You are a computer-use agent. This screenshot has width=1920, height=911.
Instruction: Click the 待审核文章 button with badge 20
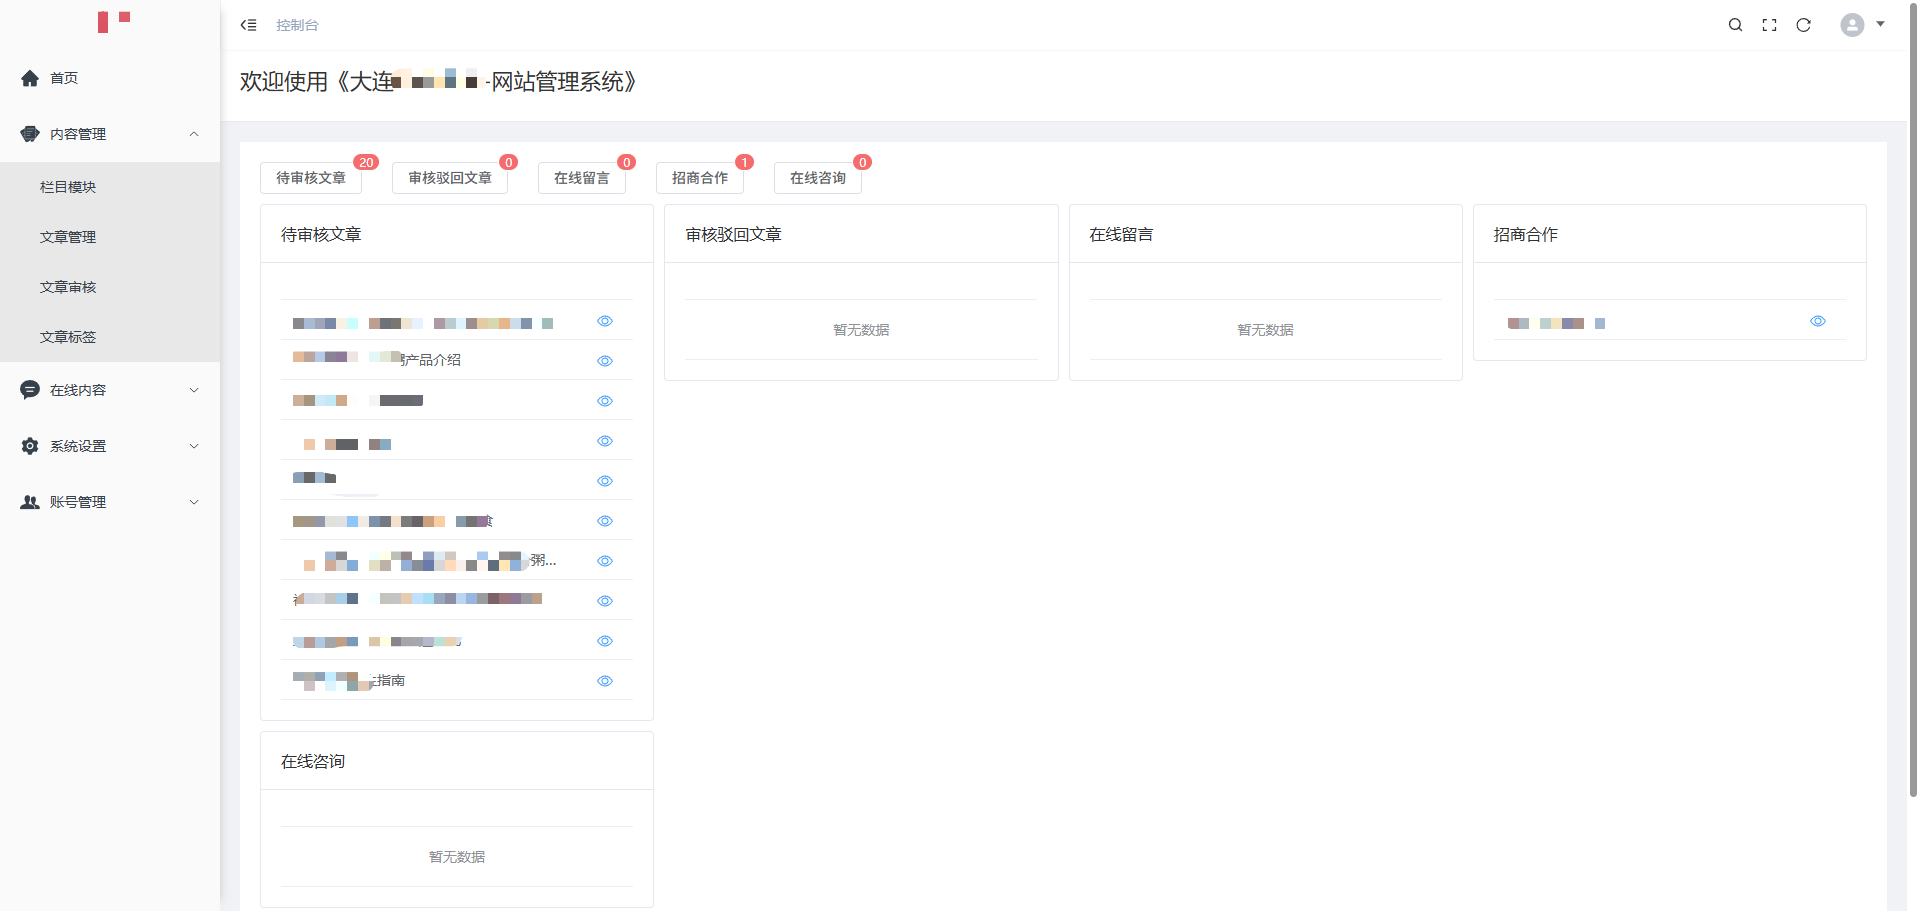tap(311, 178)
